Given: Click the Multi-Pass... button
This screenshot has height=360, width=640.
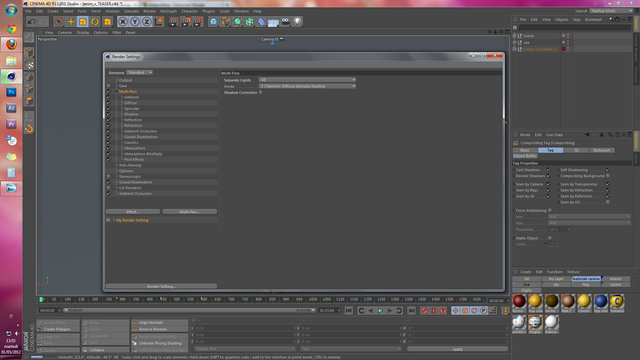Looking at the screenshot, I should click(189, 212).
